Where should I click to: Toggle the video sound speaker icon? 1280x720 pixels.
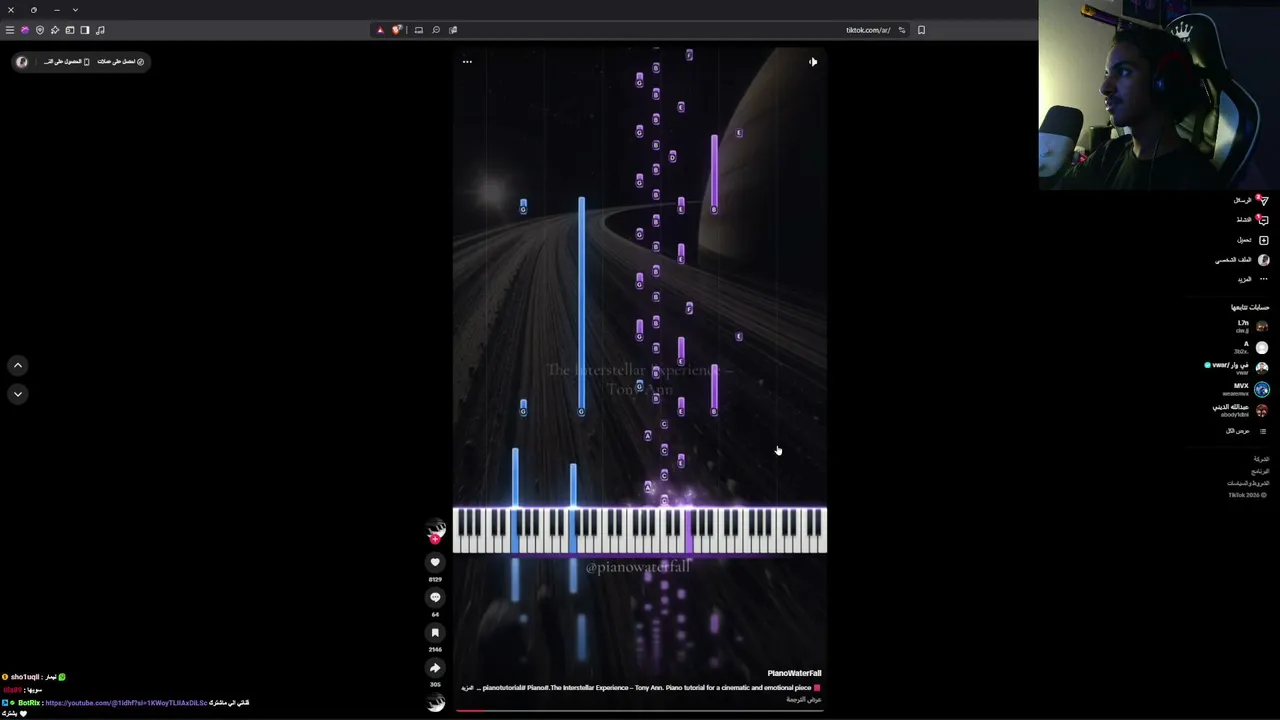[813, 62]
